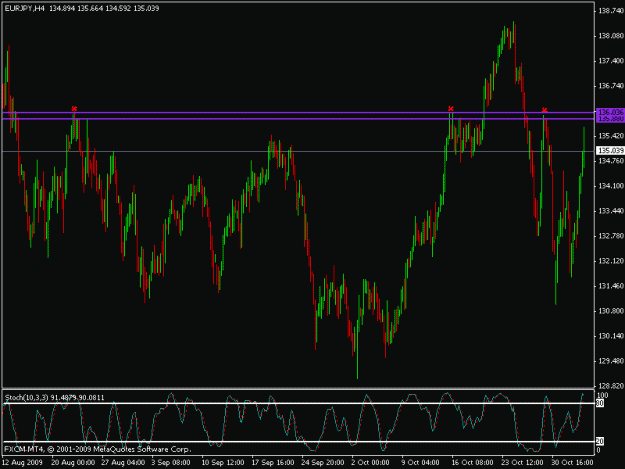This screenshot has height=469, width=625.
Task: Click the red X marker near 16 Oct
Action: 451,108
